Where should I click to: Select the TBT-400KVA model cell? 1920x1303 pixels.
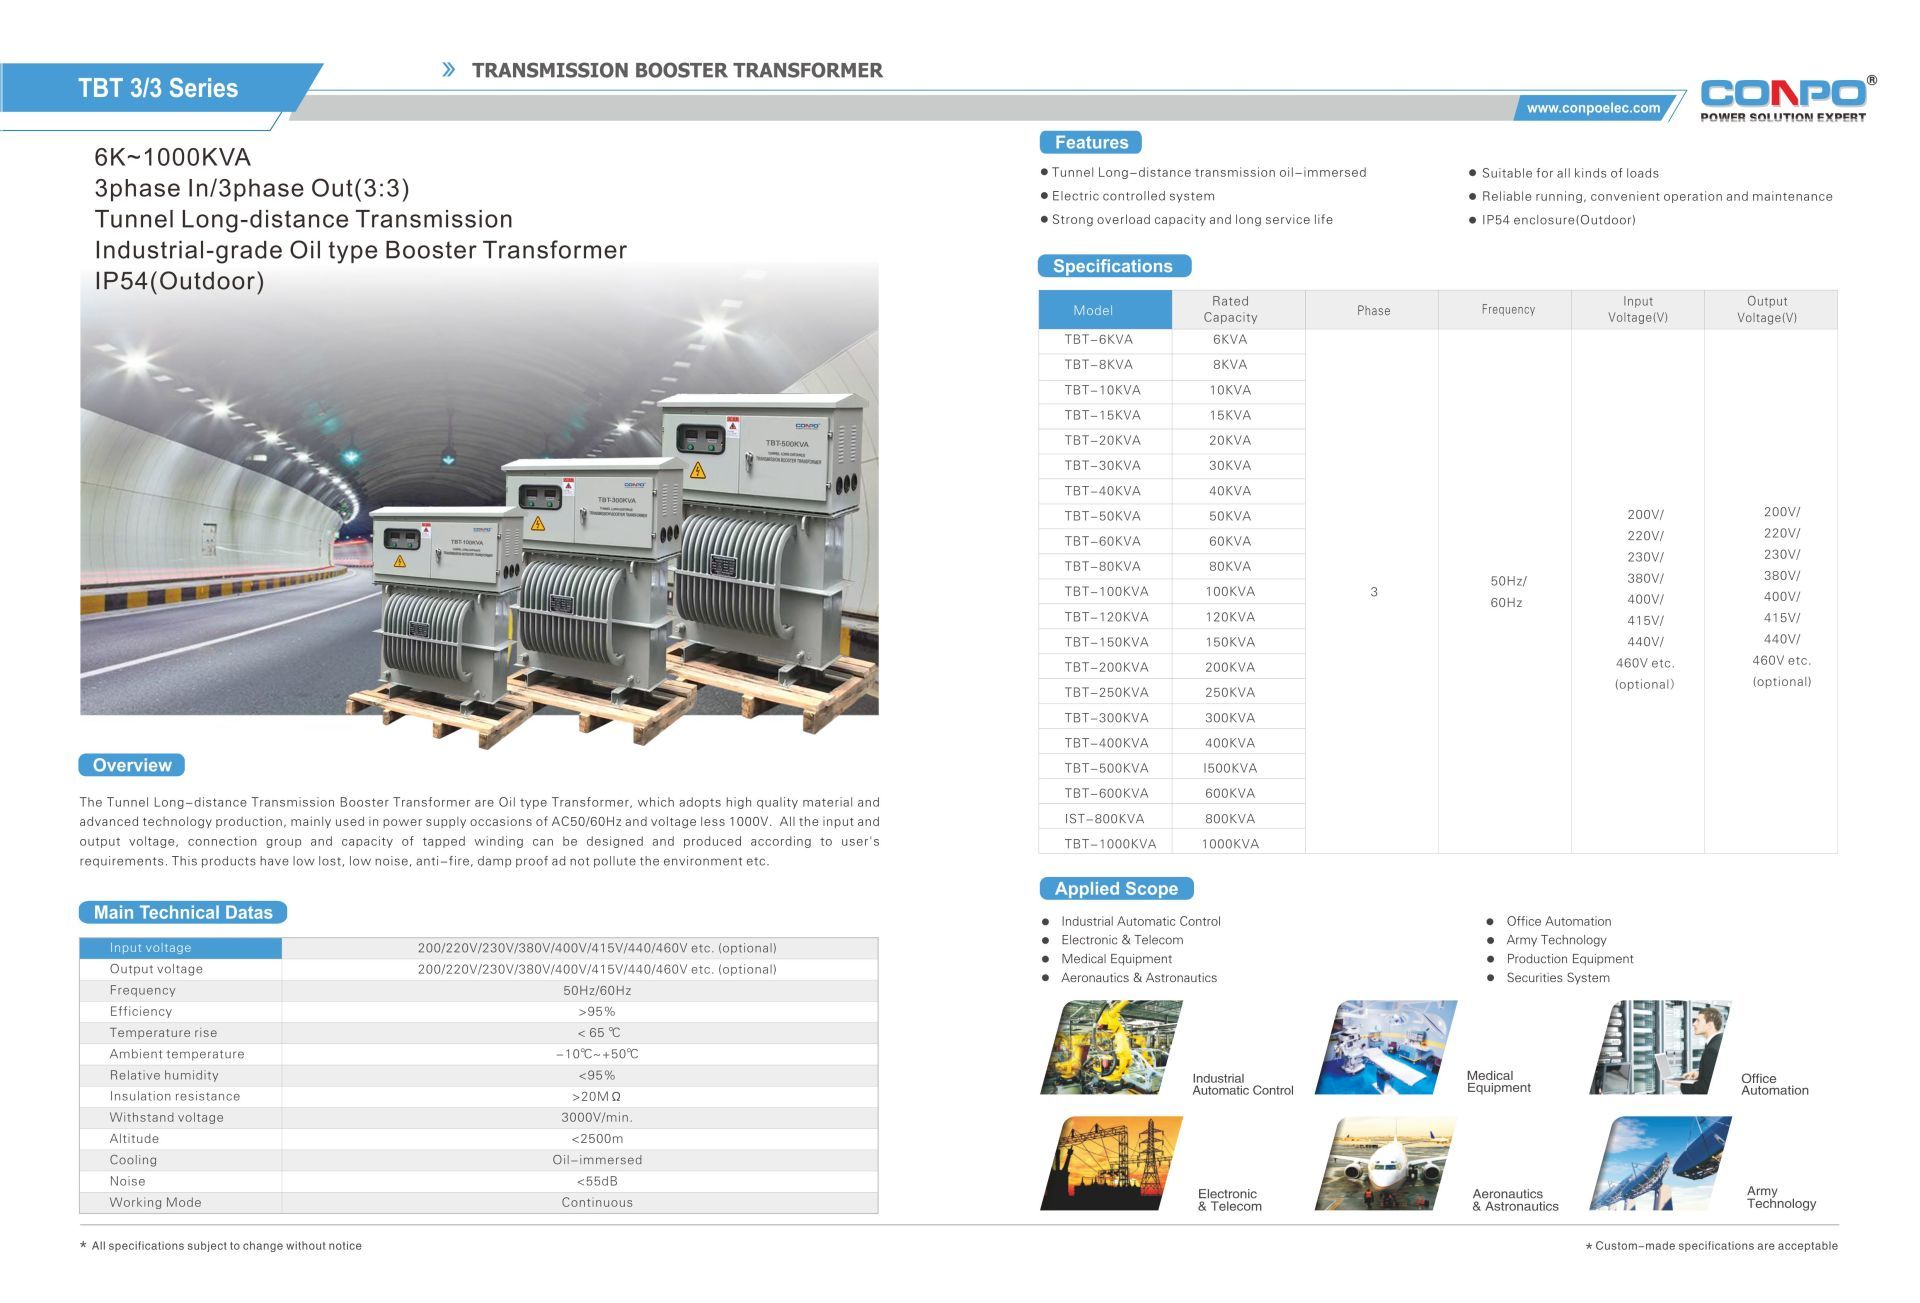click(x=1105, y=743)
